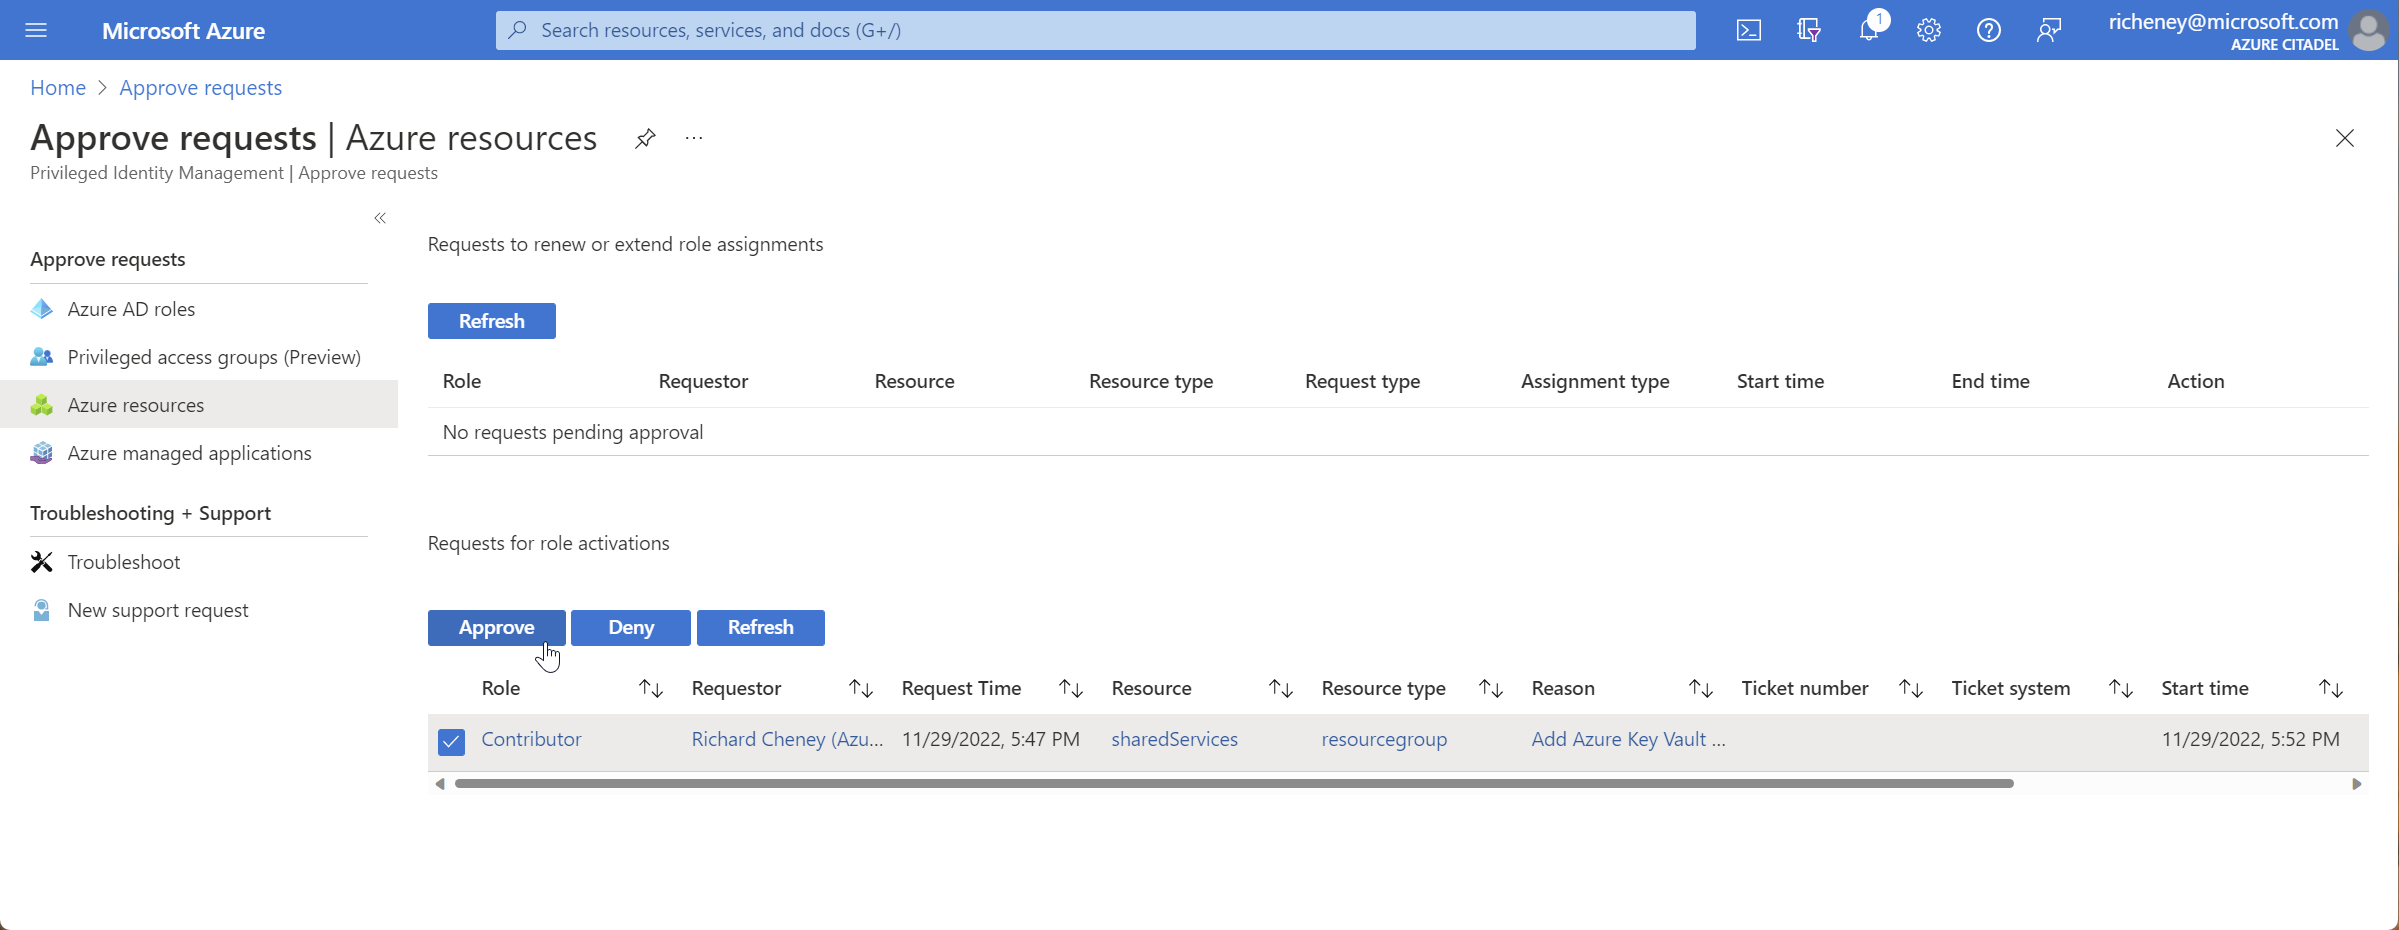The image size is (2399, 930).
Task: Open Cloud Shell from the top bar
Action: (1748, 30)
